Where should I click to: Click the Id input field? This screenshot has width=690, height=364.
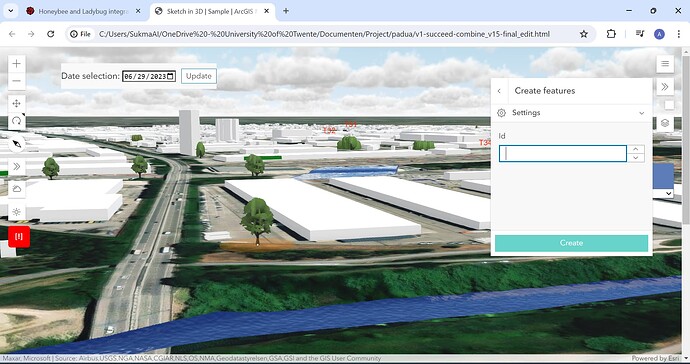[562, 154]
